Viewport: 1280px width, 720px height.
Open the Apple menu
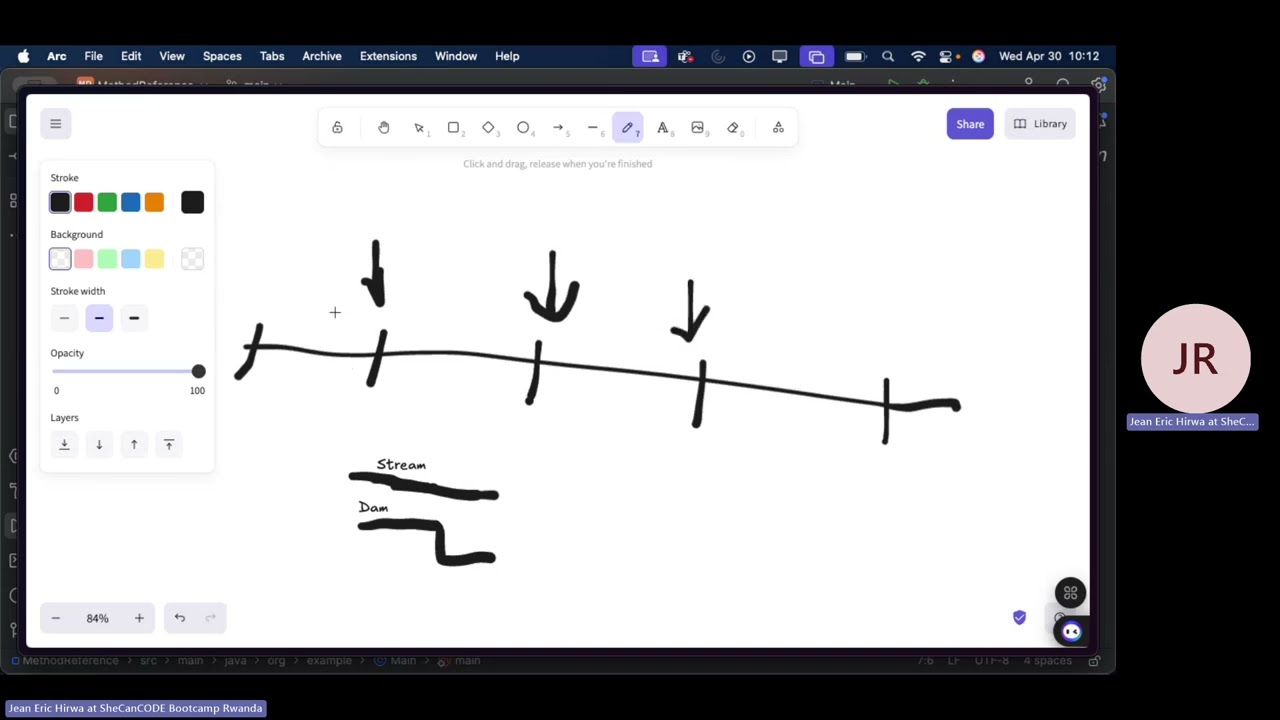[x=24, y=56]
